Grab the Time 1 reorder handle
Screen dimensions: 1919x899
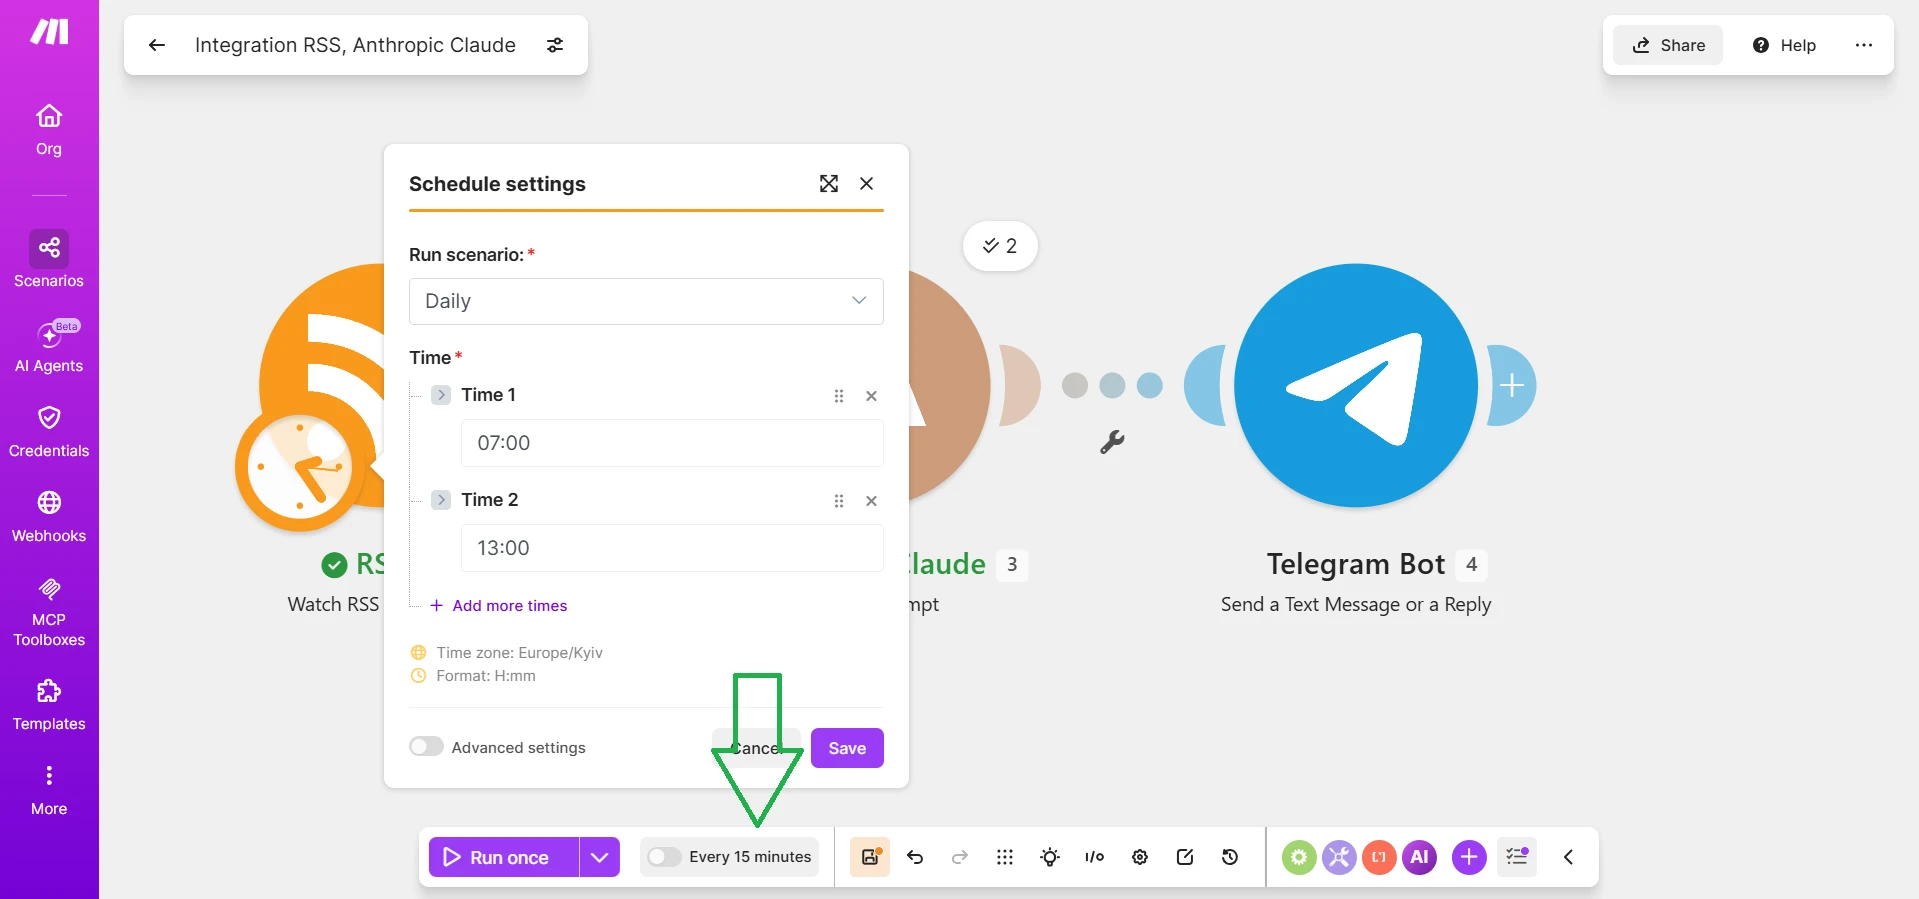pos(839,396)
